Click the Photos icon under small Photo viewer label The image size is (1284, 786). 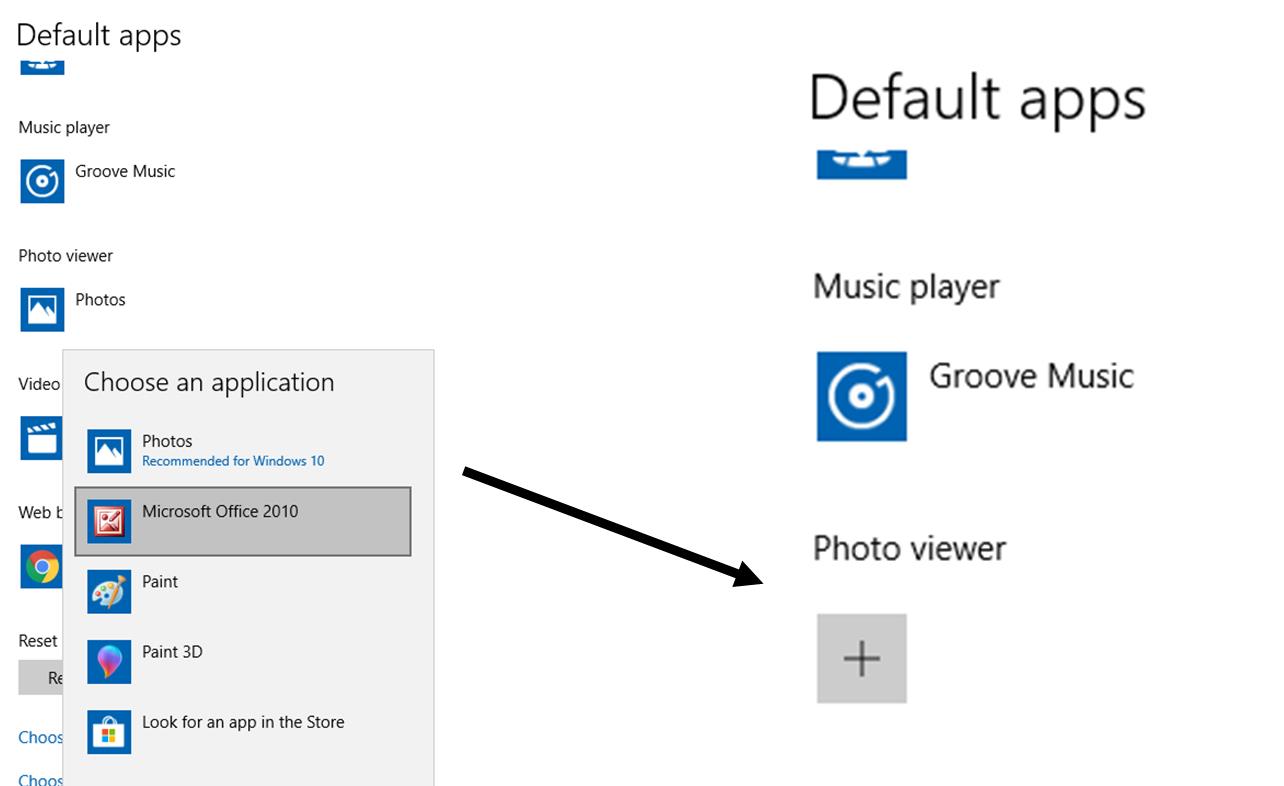click(42, 309)
